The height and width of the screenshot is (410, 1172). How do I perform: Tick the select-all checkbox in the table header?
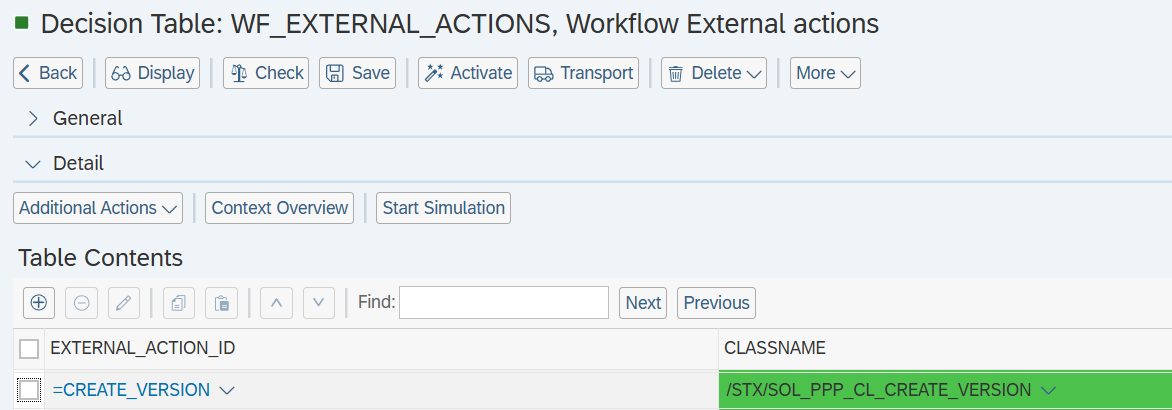click(x=29, y=348)
